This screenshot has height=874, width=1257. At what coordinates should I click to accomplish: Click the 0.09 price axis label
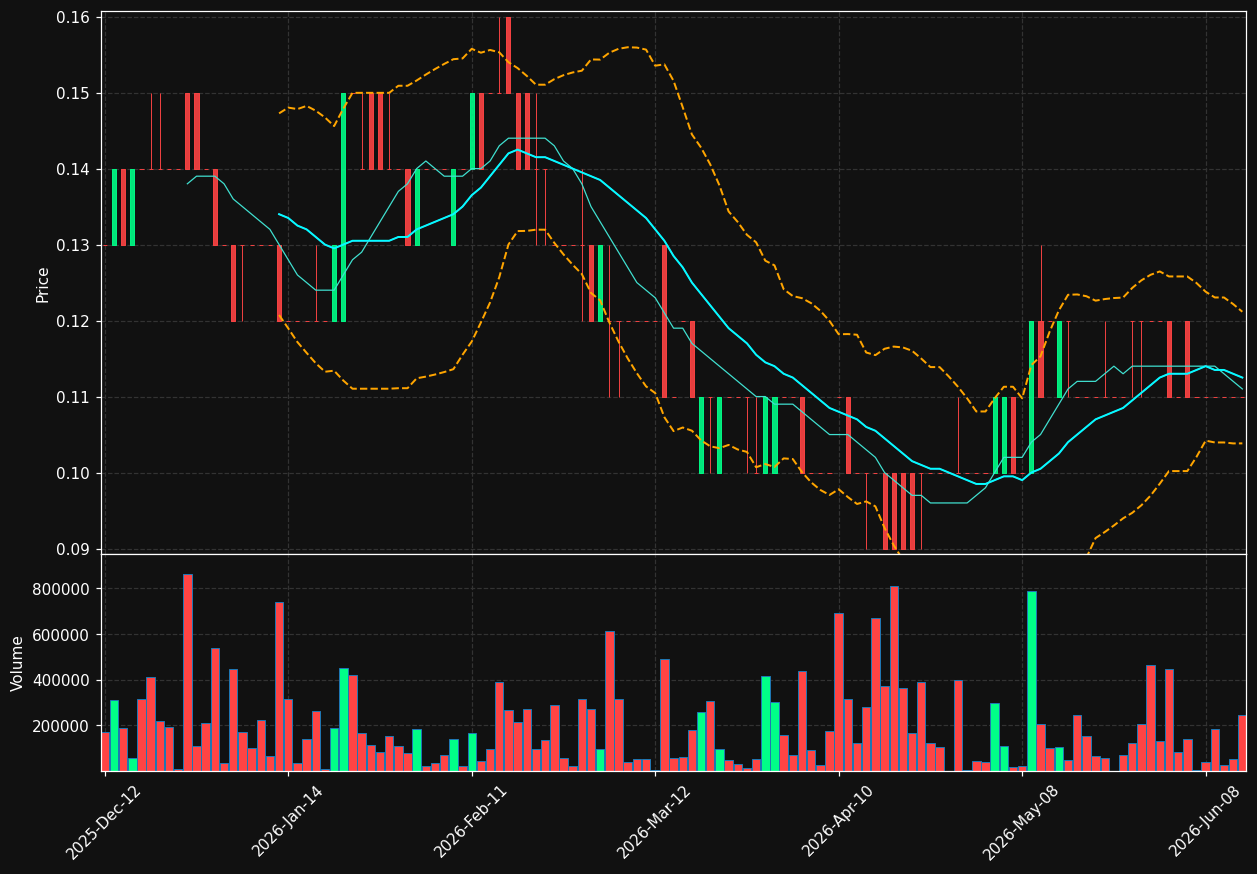(73, 549)
